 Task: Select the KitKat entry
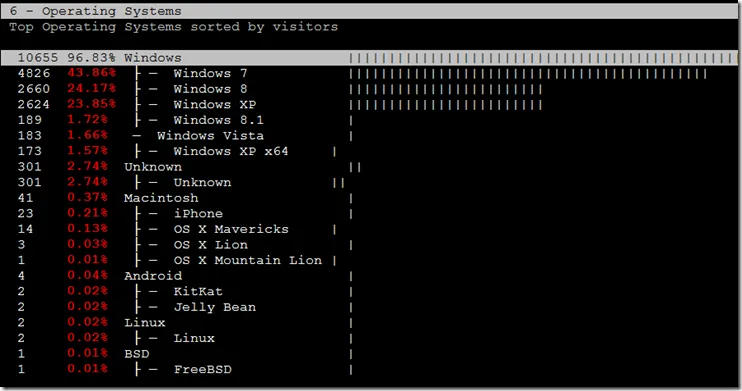(198, 292)
